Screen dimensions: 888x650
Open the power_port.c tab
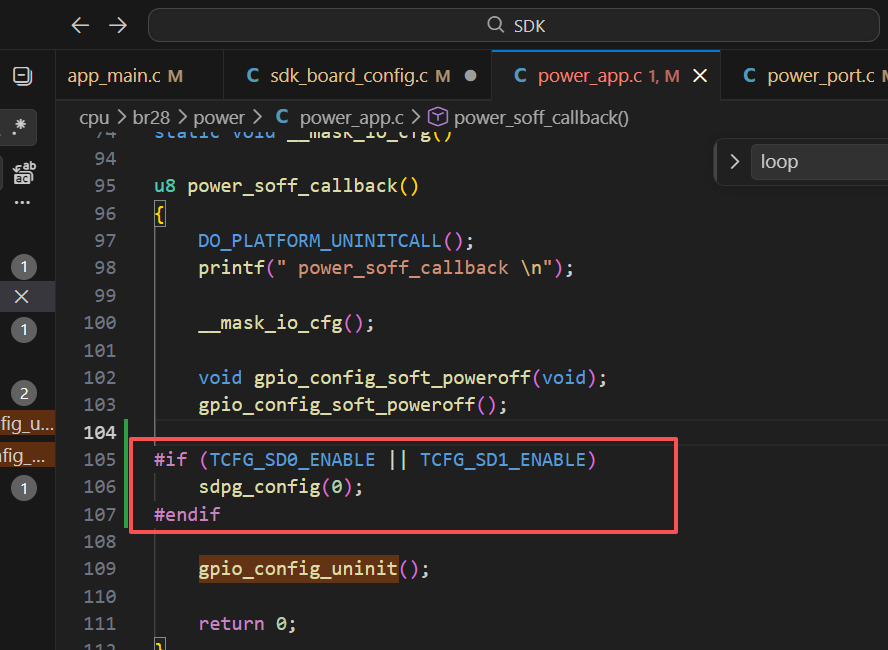click(x=804, y=76)
